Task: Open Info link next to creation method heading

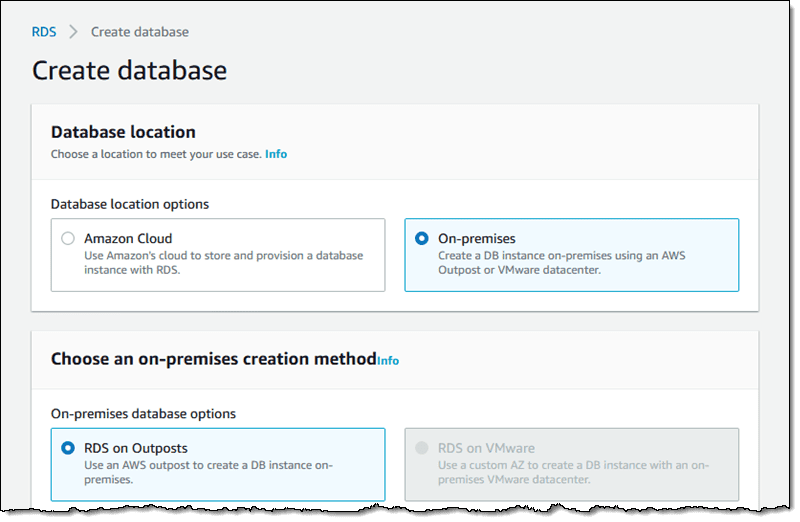Action: (x=388, y=361)
